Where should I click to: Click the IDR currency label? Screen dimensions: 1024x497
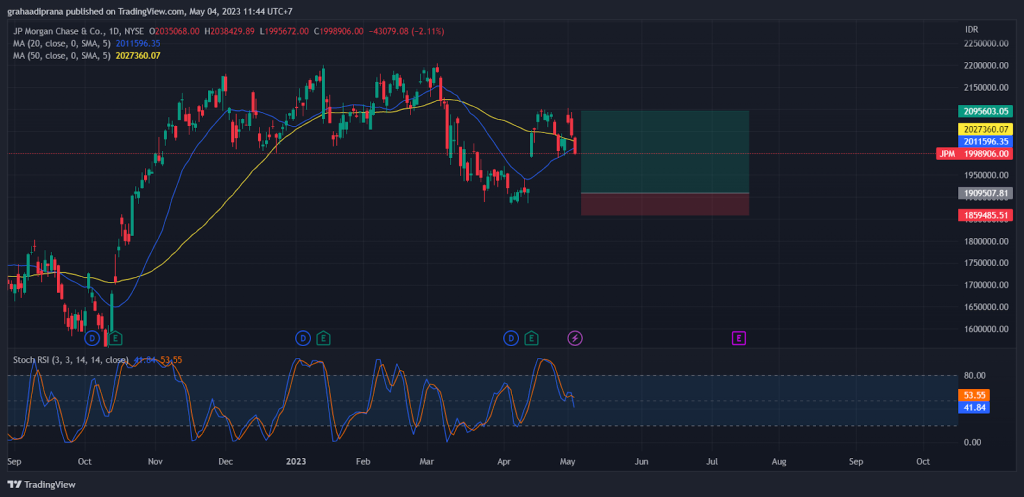click(x=972, y=30)
